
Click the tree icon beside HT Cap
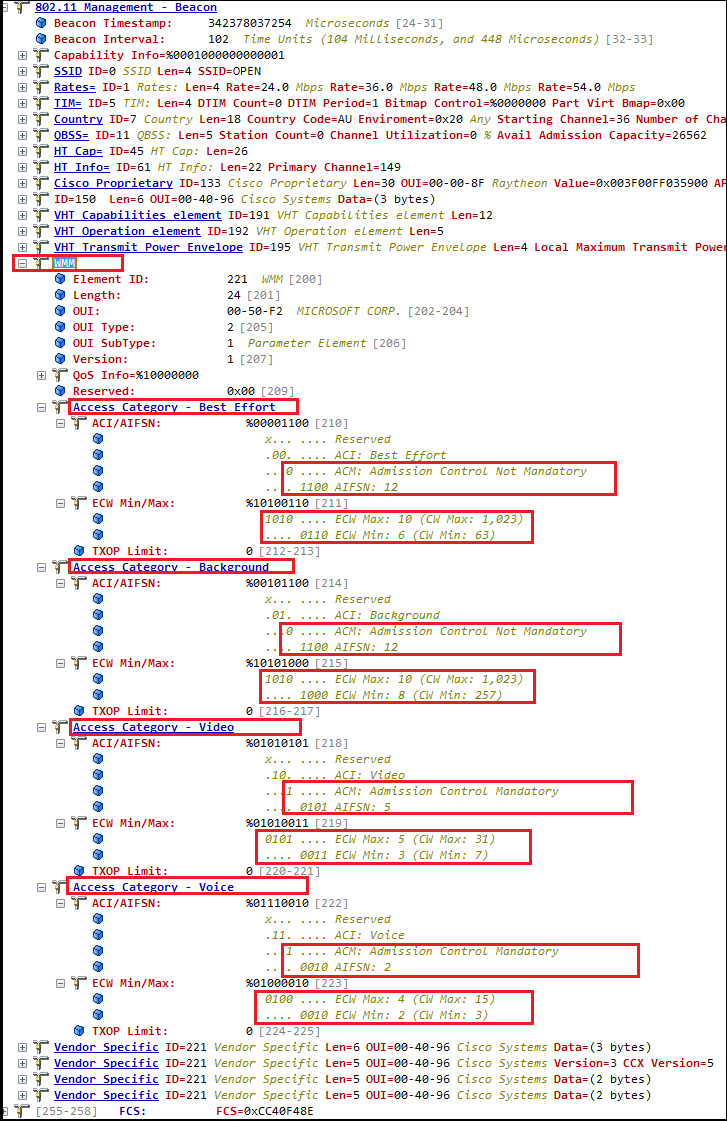click(x=41, y=151)
